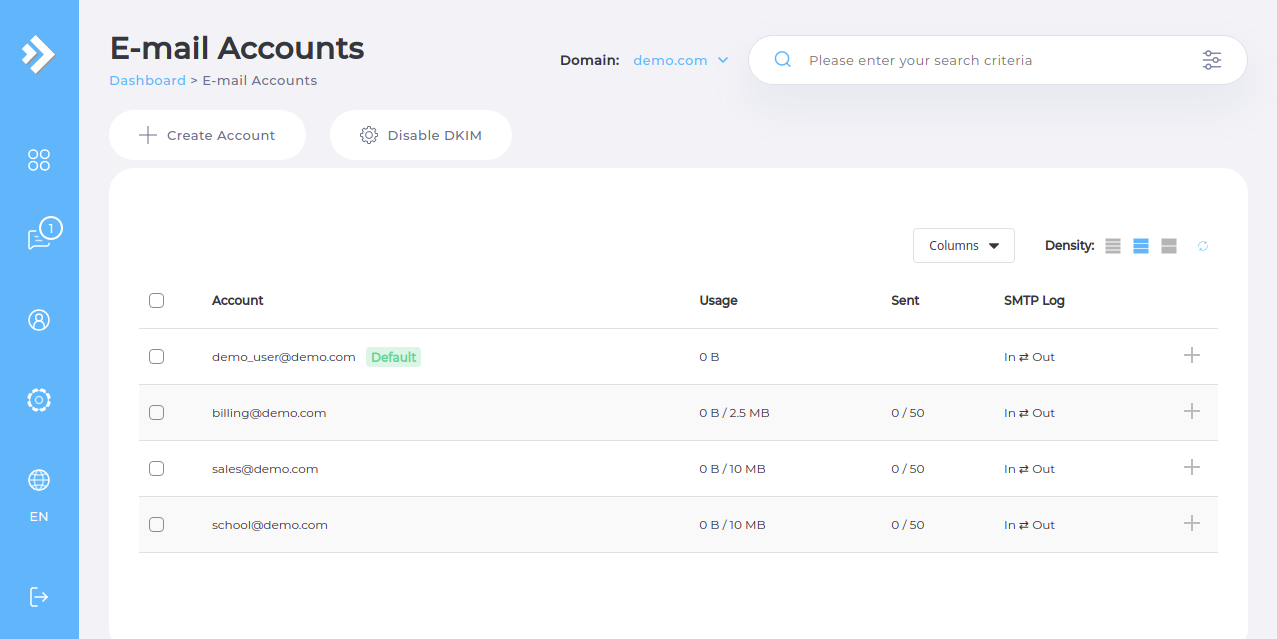This screenshot has width=1277, height=639.
Task: Click the Disable DKIM button
Action: (421, 135)
